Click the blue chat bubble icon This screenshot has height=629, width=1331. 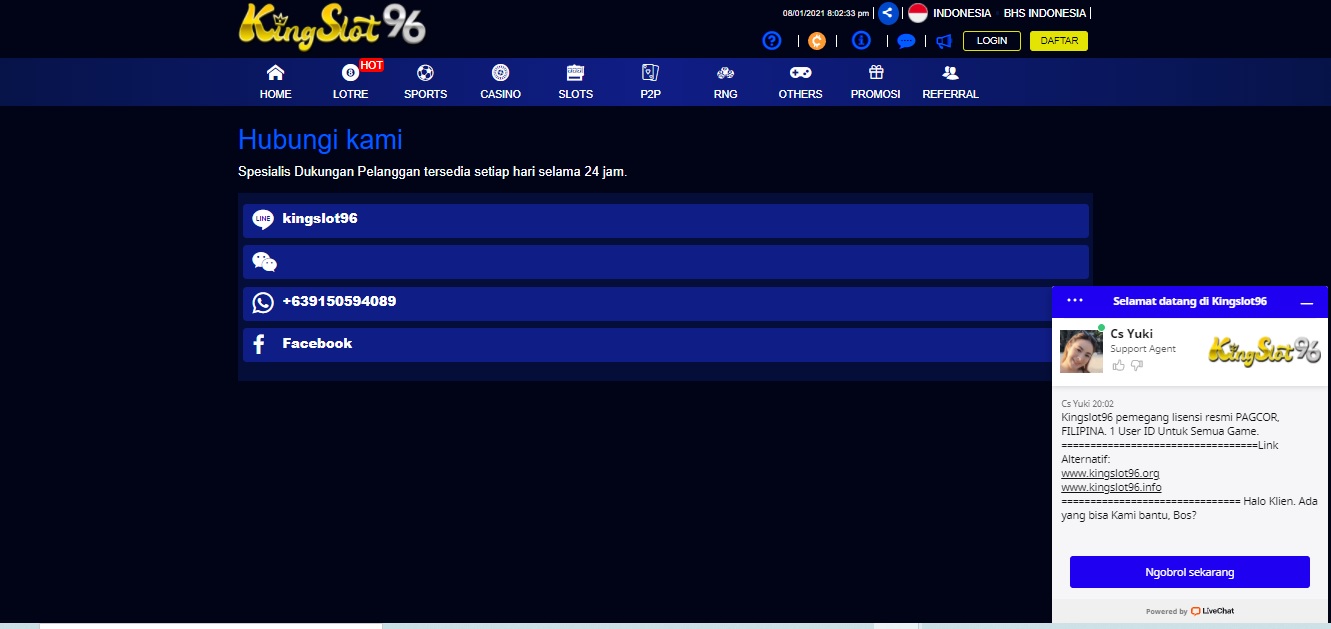point(906,41)
